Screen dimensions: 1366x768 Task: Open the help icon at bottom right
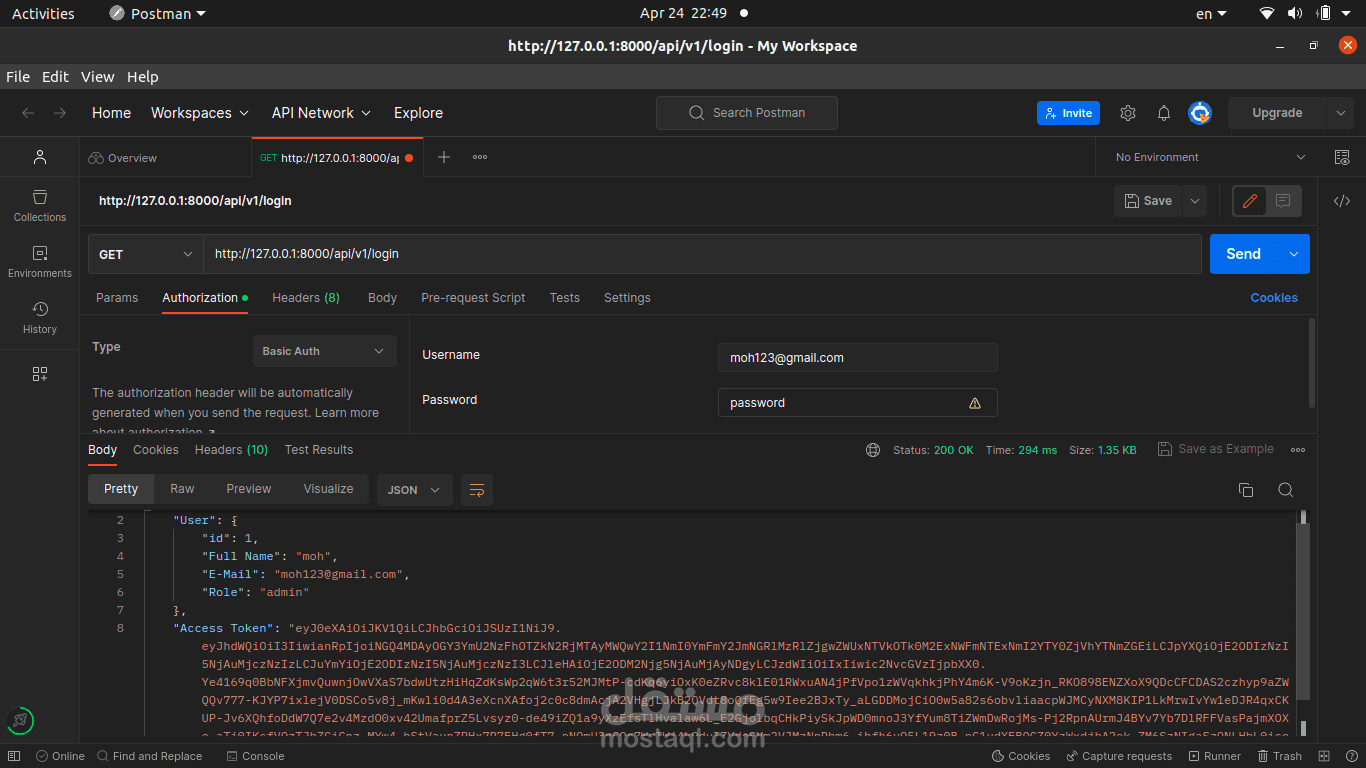1350,756
